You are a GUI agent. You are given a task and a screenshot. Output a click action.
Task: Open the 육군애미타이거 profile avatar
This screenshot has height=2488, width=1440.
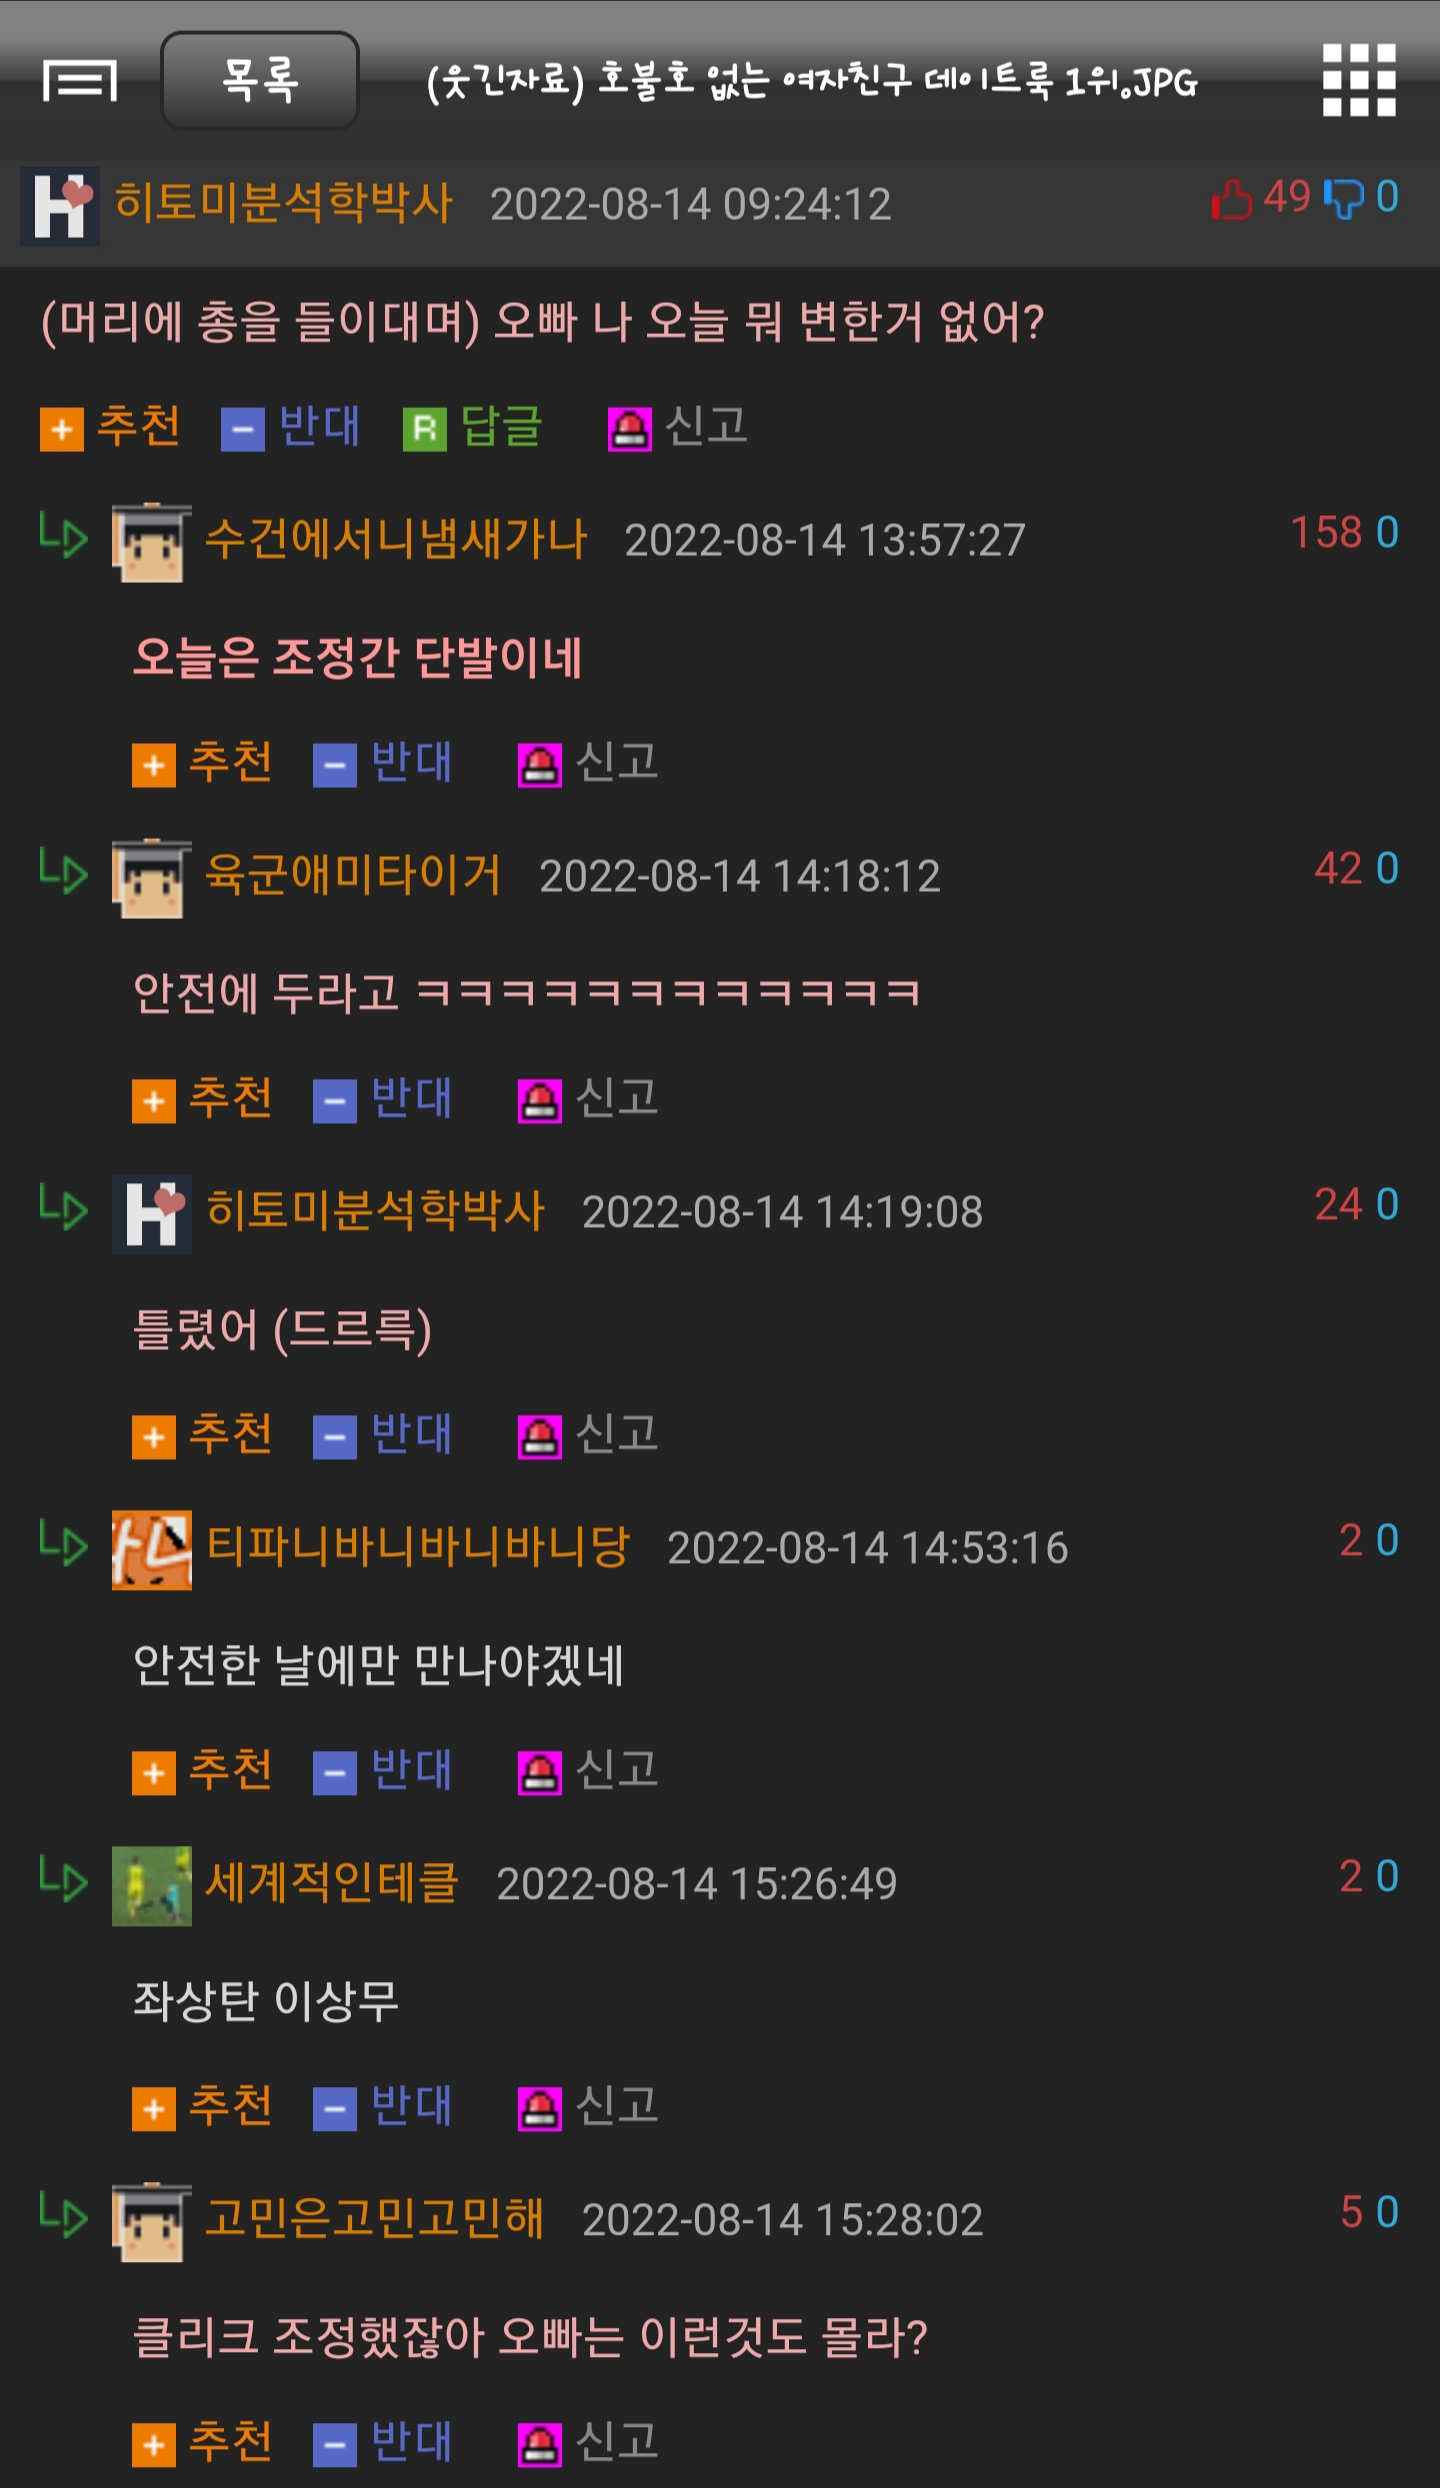coord(151,878)
